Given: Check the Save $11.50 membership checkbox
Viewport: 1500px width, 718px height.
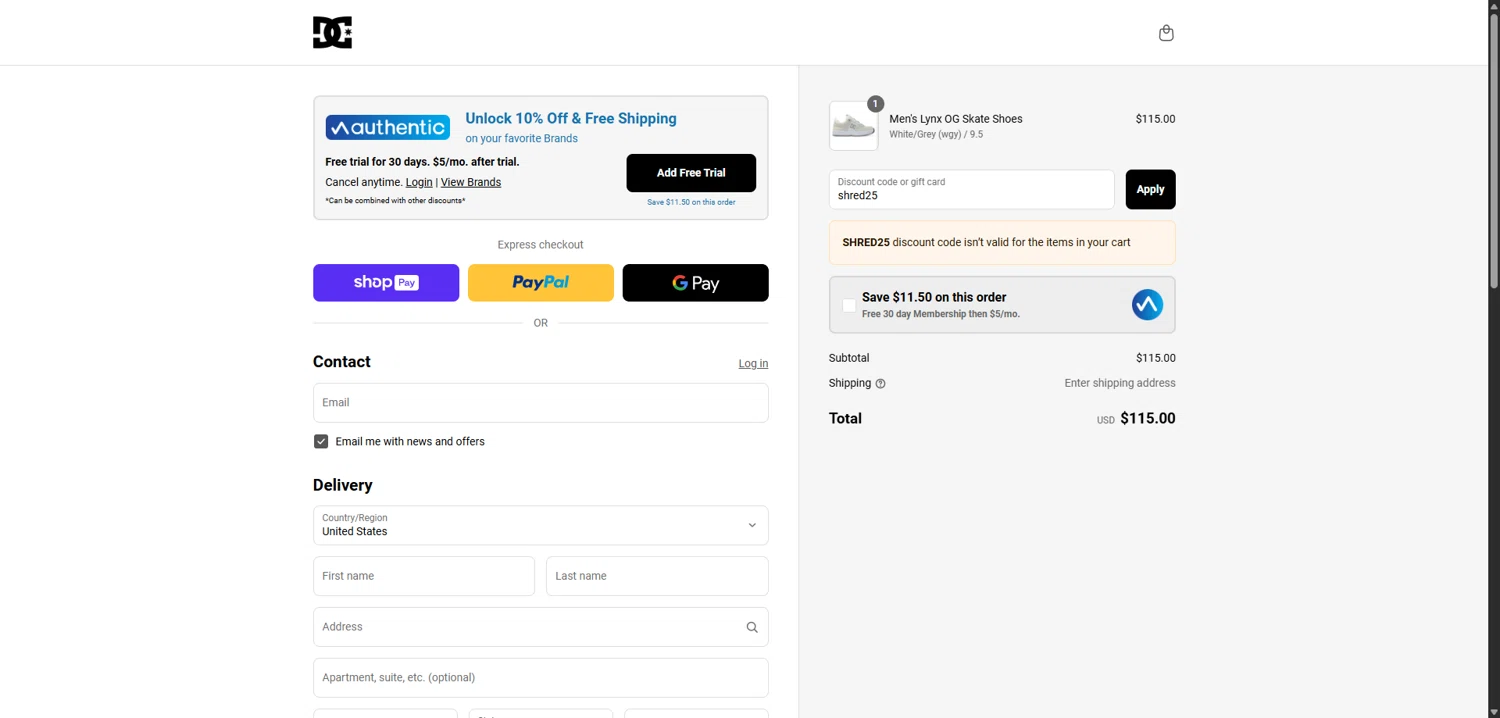Looking at the screenshot, I should tap(849, 305).
